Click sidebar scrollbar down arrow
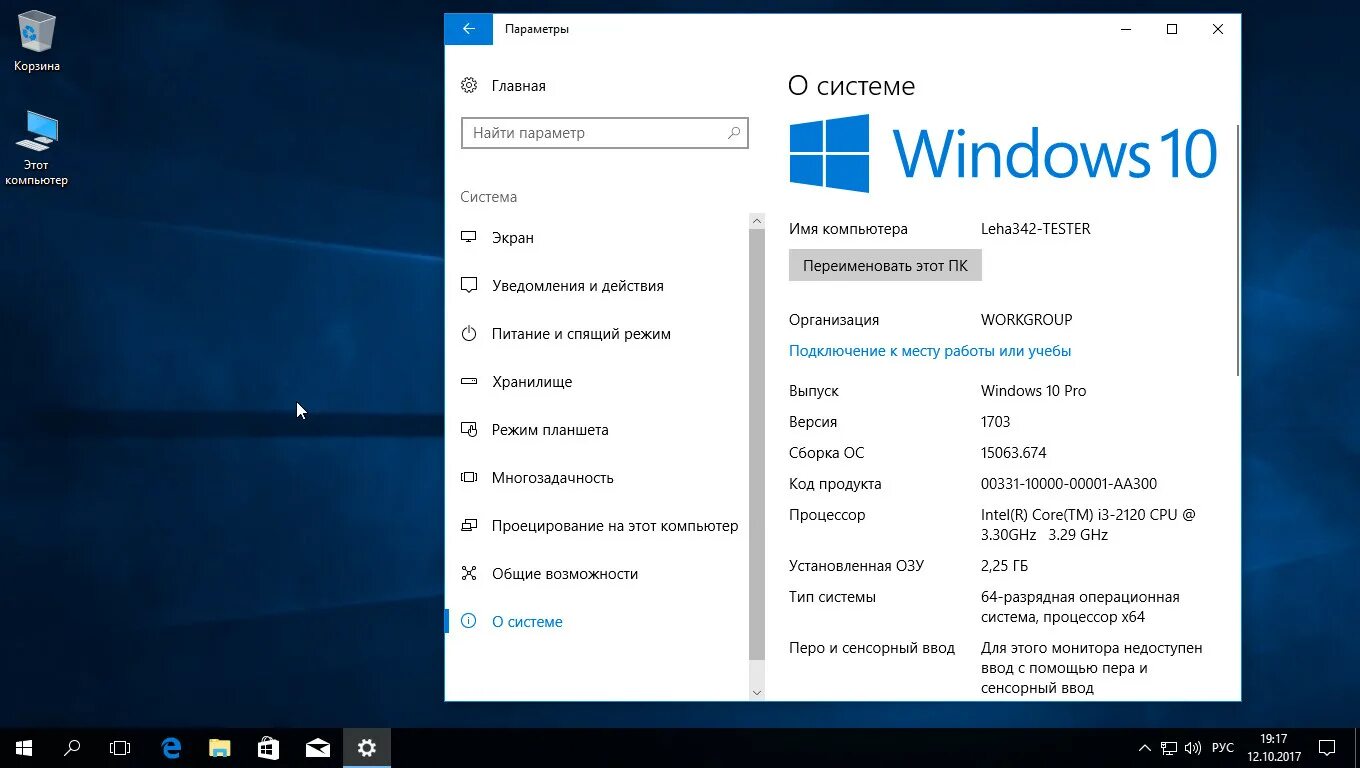Viewport: 1360px width, 768px height. [756, 692]
